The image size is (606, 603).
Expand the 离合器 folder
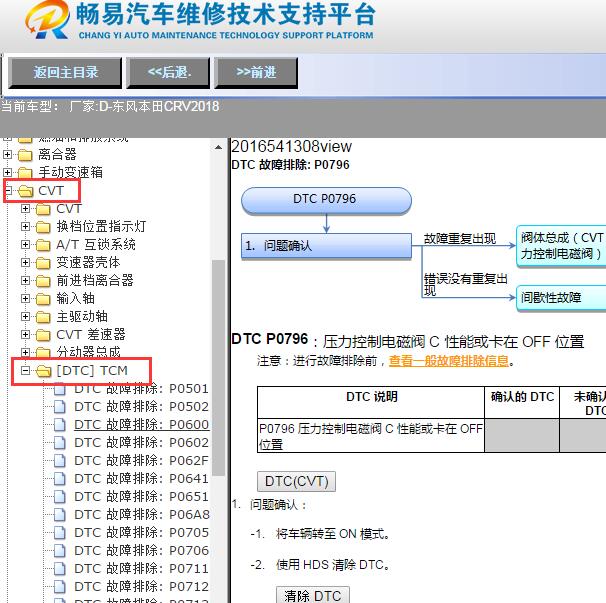point(7,155)
